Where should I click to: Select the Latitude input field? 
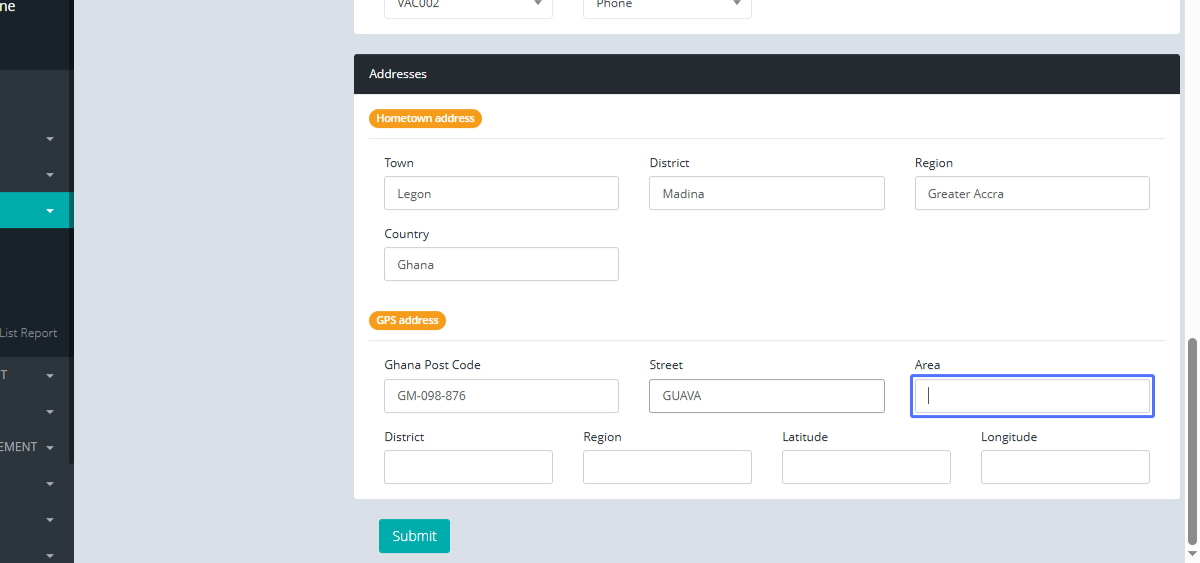866,467
